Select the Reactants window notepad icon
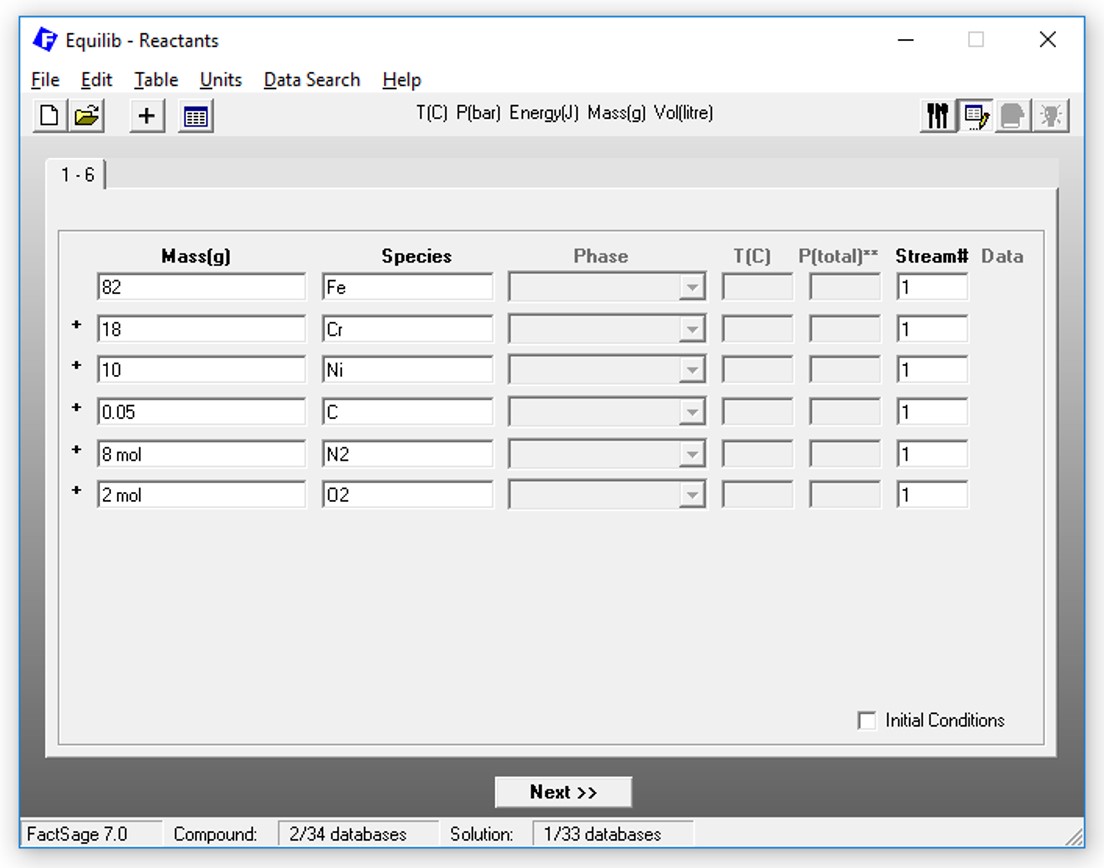The image size is (1104, 868). (x=975, y=116)
